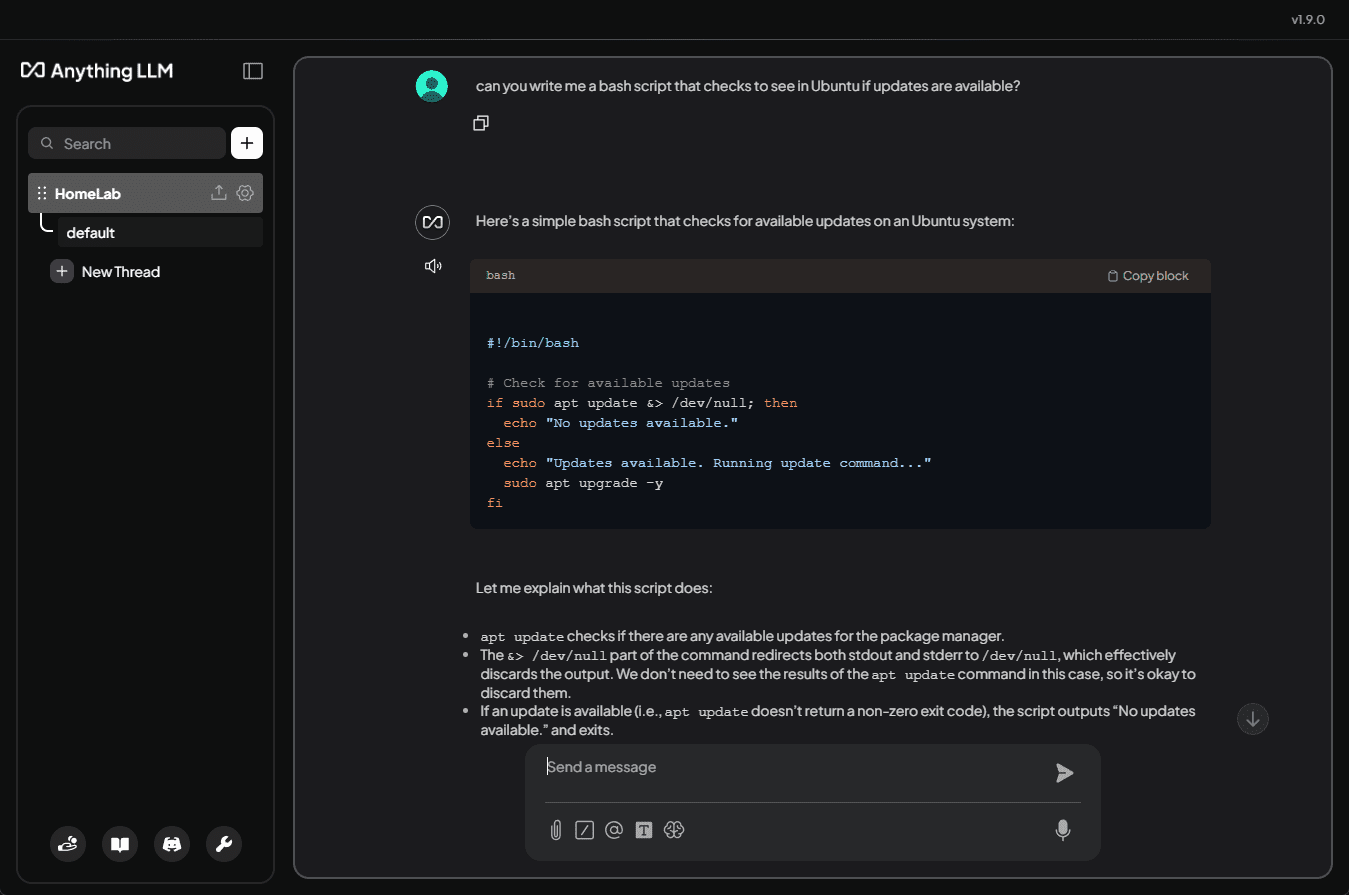Start voice input with the microphone icon
Viewport: 1349px width, 895px height.
click(1063, 830)
